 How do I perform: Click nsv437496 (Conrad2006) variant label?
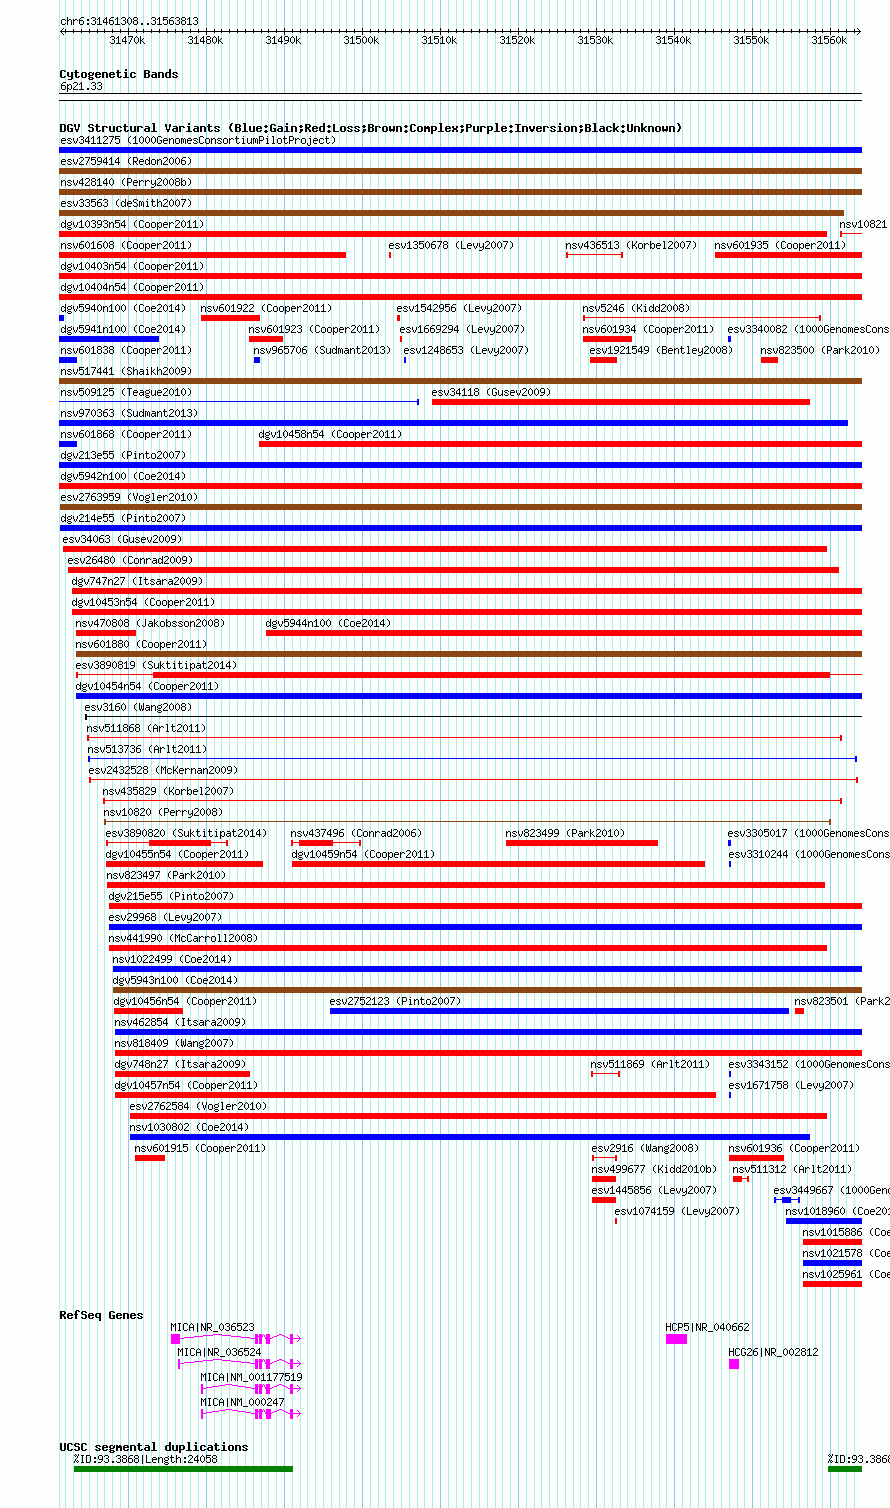click(356, 833)
